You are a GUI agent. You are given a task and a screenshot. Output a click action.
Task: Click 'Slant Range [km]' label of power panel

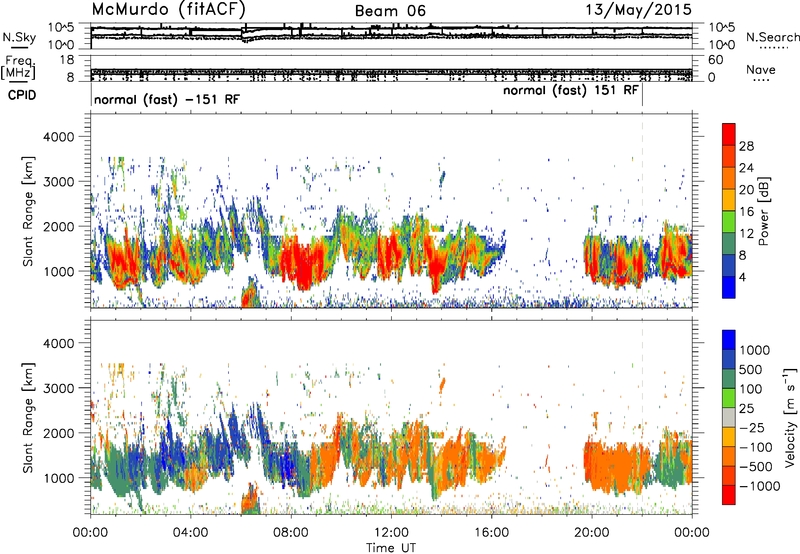[x=28, y=211]
